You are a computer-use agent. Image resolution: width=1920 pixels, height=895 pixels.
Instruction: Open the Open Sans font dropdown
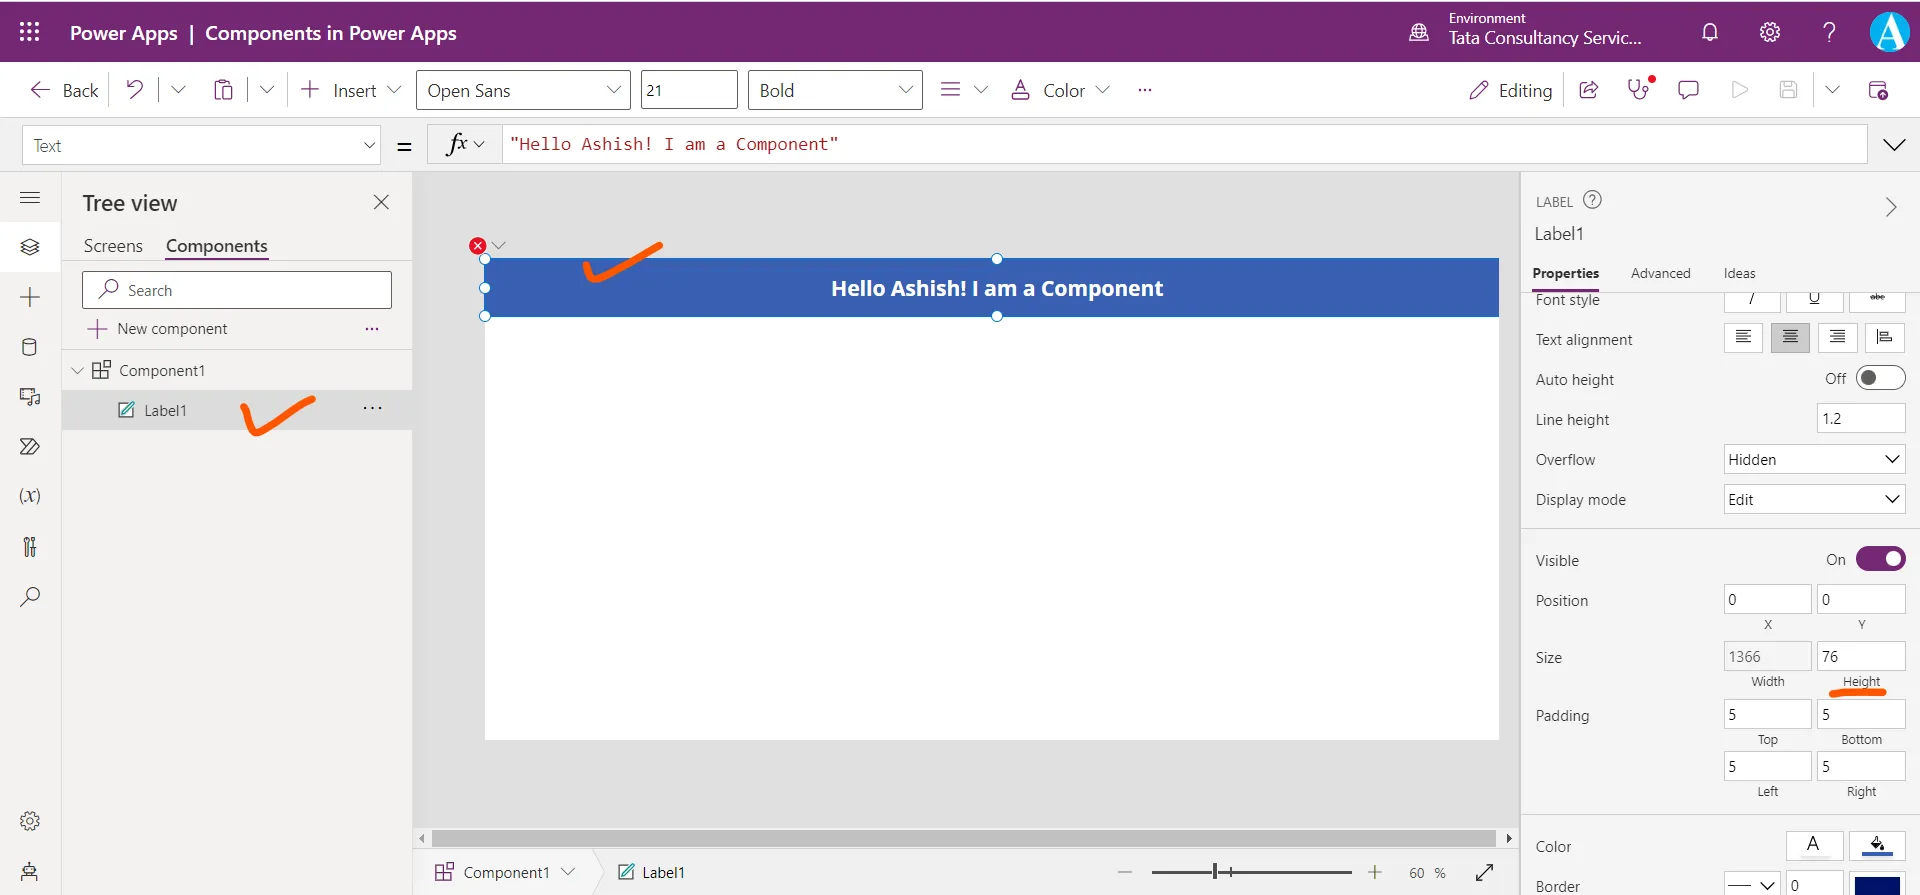(523, 90)
